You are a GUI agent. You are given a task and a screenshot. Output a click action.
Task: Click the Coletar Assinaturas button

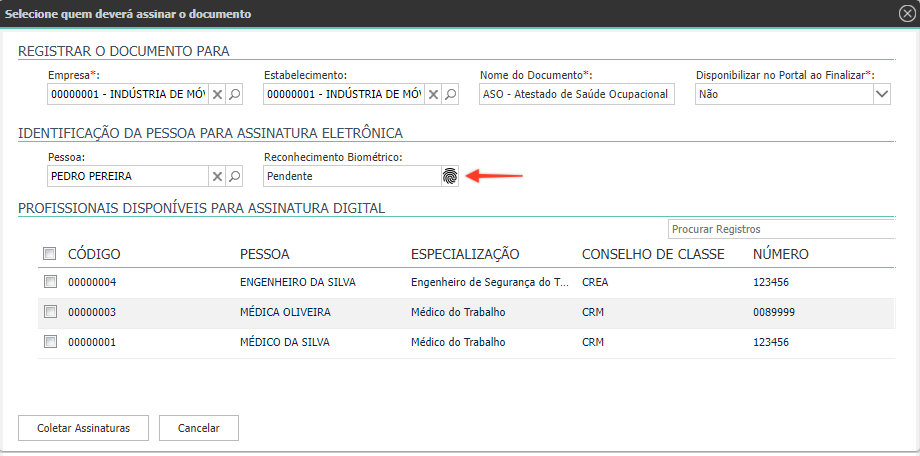coord(83,428)
